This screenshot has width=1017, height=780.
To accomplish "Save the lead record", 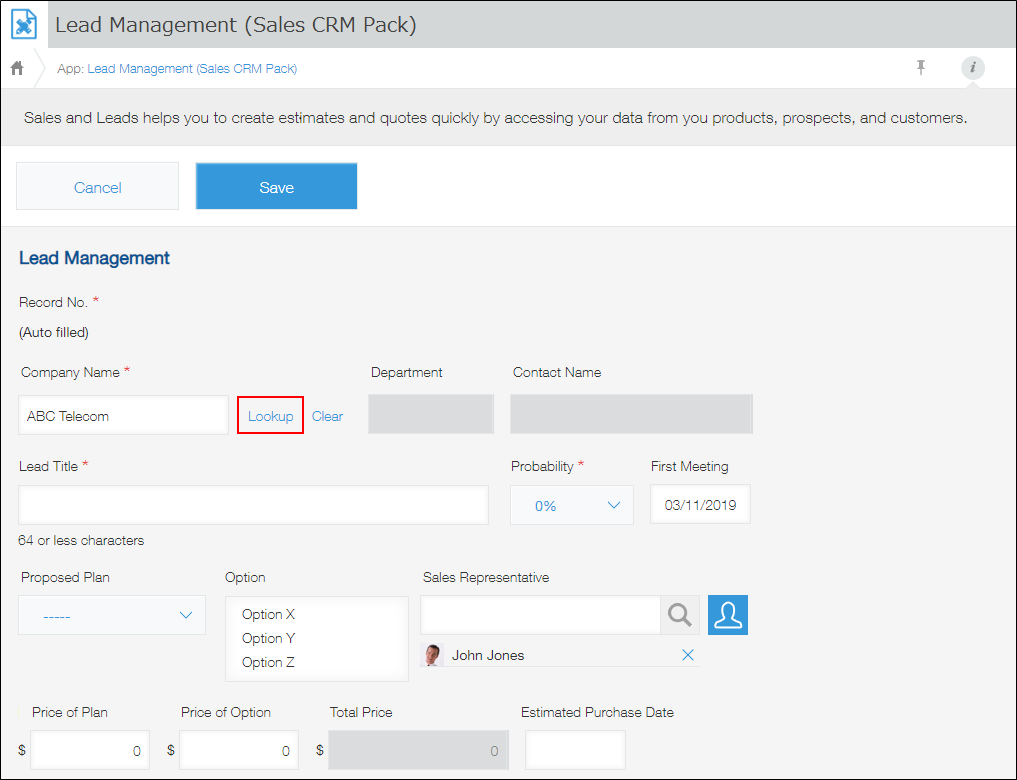I will pyautogui.click(x=276, y=187).
